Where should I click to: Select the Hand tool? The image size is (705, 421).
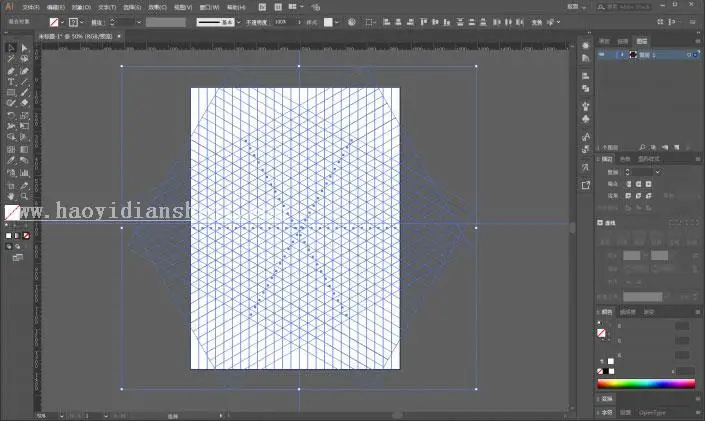11,197
